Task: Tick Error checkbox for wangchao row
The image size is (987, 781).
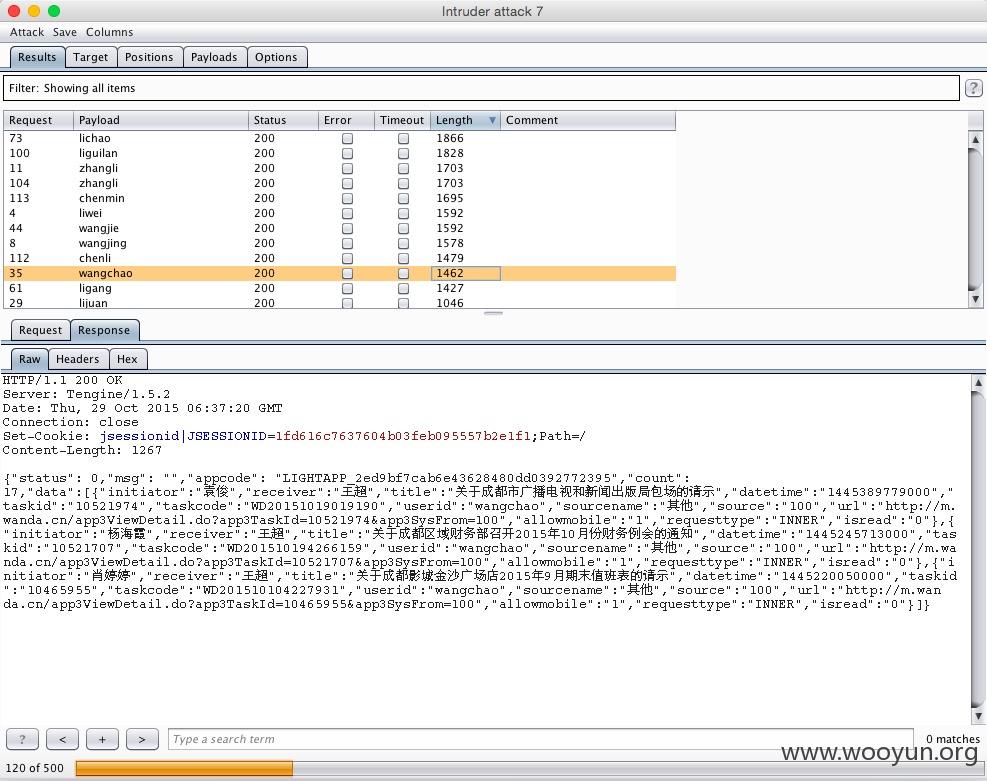Action: 347,274
